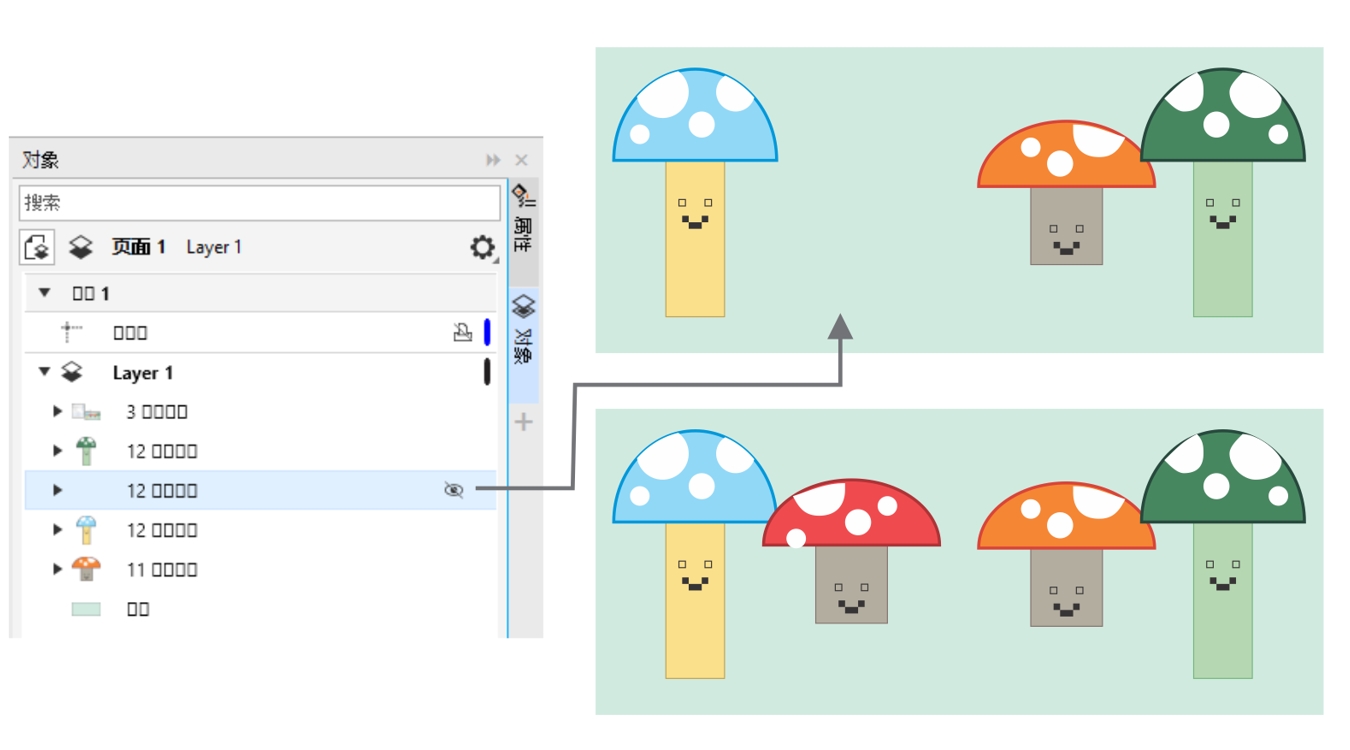The image size is (1350, 750).
Task: Select the light green rectangle object row
Action: tap(138, 609)
